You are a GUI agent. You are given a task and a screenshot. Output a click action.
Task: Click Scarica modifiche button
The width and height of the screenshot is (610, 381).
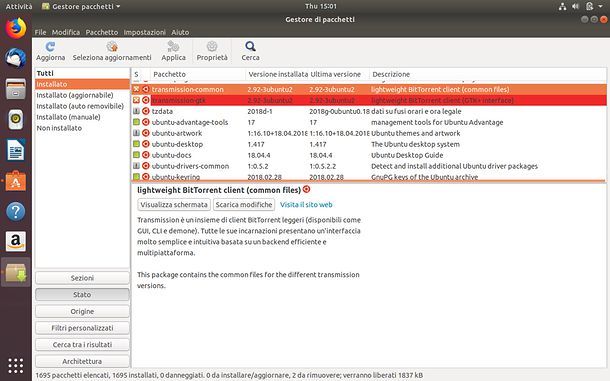coord(244,204)
